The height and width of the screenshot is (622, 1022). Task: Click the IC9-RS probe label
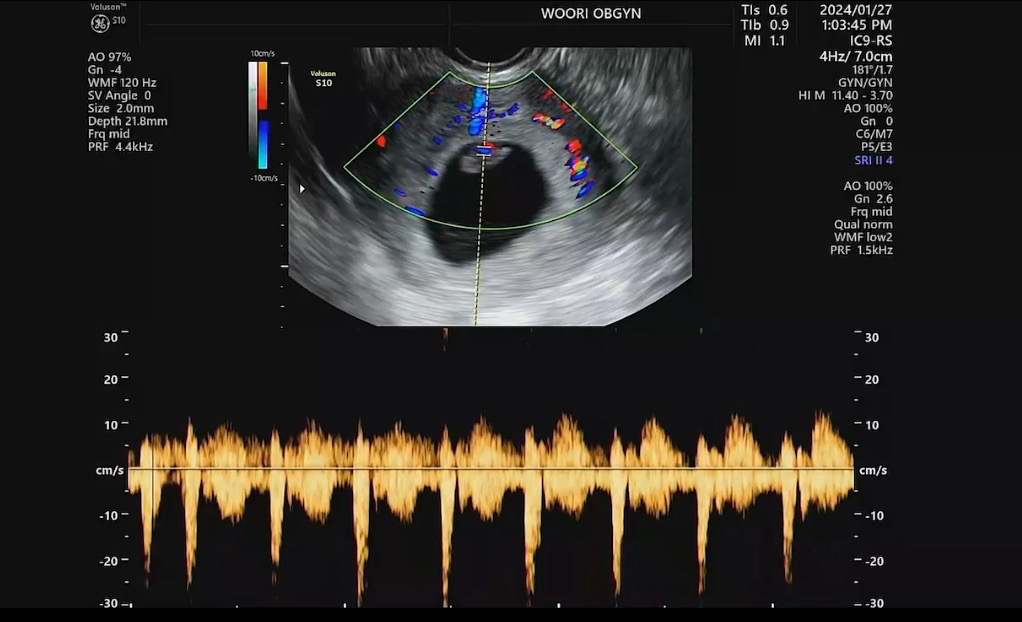coord(870,41)
